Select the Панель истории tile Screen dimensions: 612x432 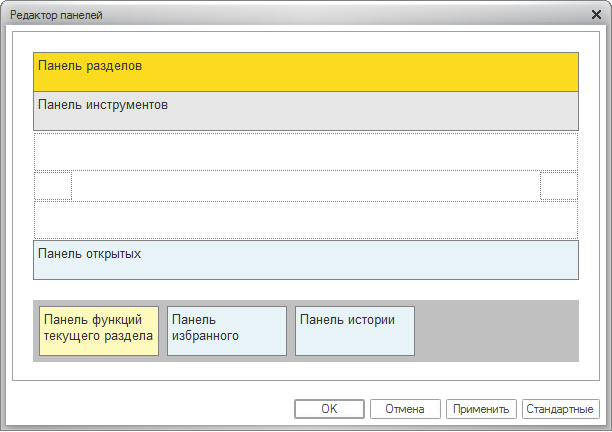click(x=355, y=330)
